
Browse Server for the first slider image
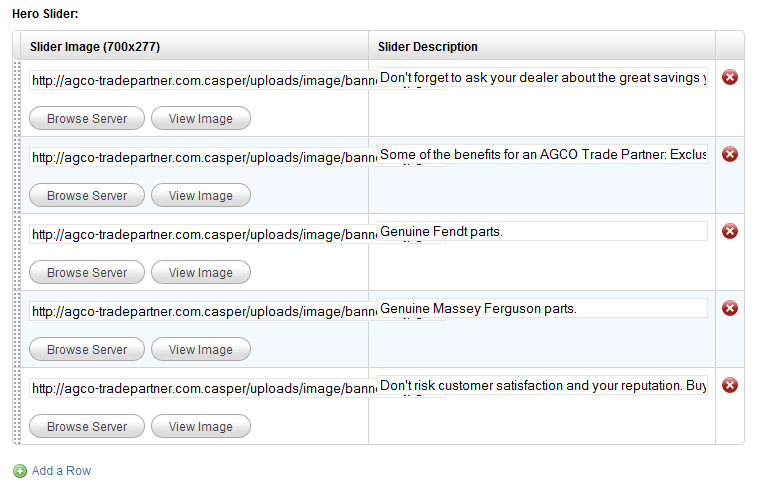(87, 118)
